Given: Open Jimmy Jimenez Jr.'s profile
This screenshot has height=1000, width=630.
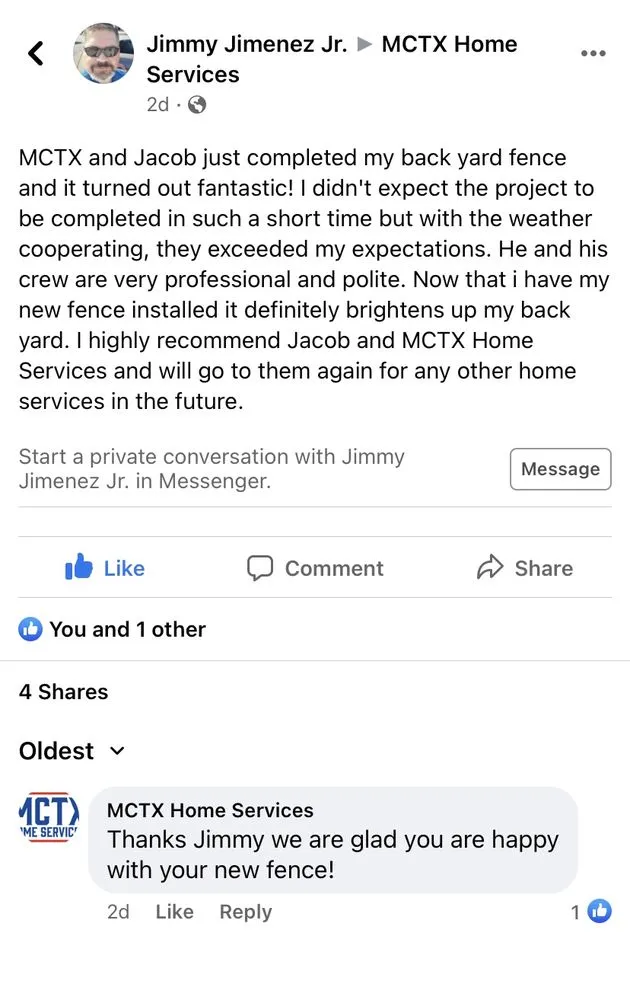Looking at the screenshot, I should [x=246, y=44].
